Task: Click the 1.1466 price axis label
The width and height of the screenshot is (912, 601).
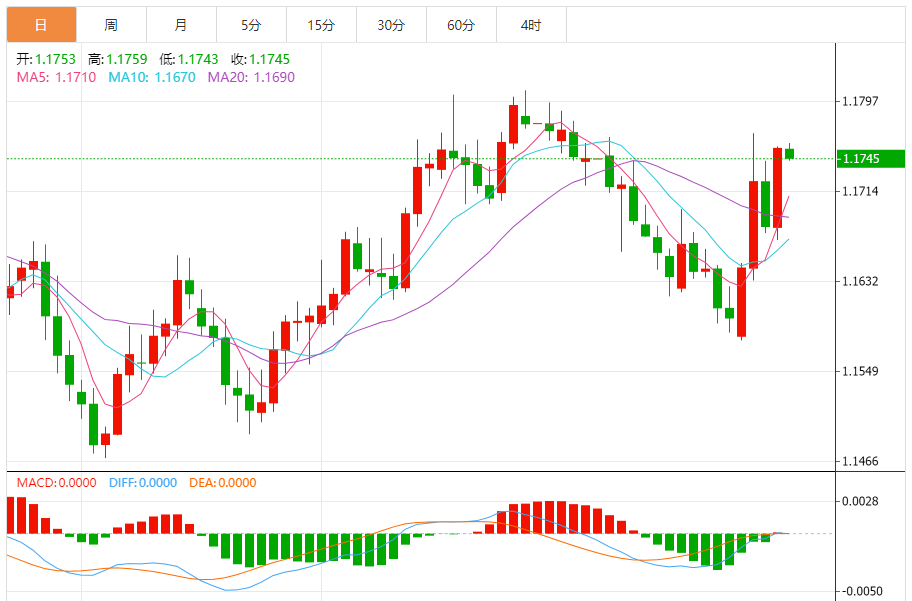Action: click(860, 461)
